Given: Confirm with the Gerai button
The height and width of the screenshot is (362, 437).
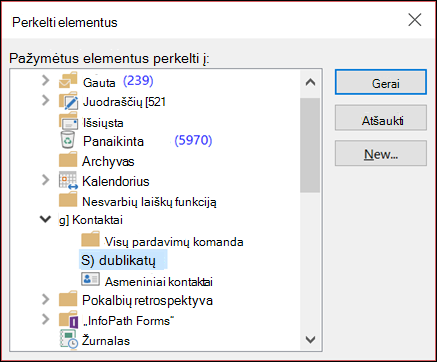Looking at the screenshot, I should (381, 82).
